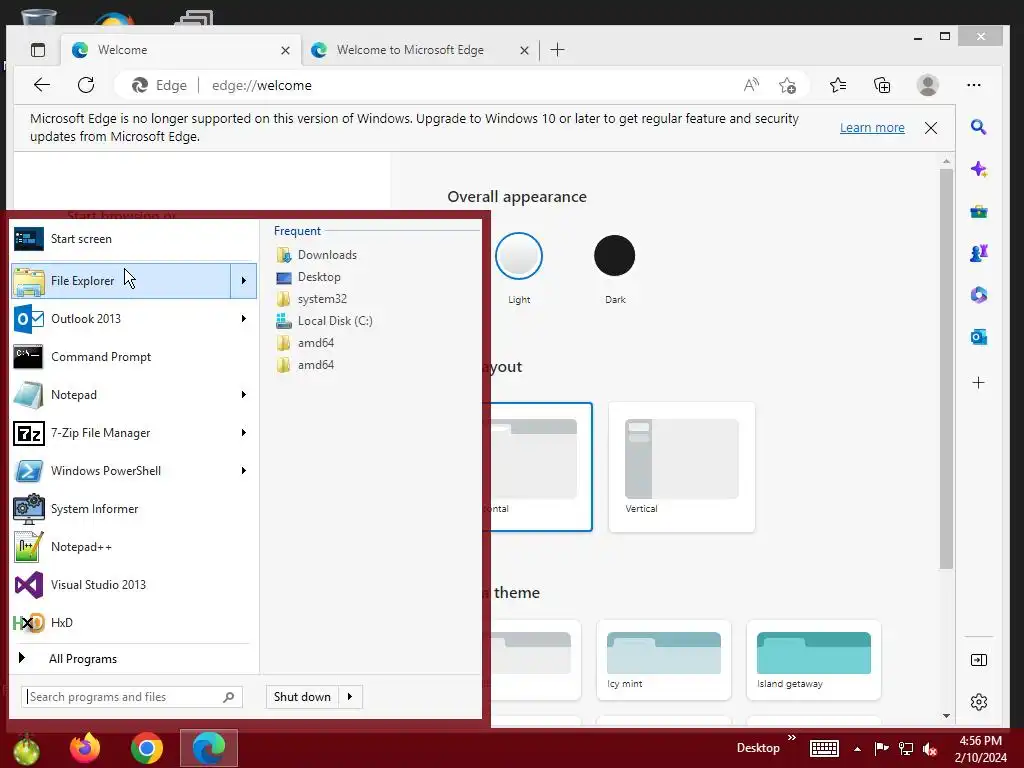Expand Desktop toolbar chevron on taskbar
Screen dimensions: 1024x768
click(792, 738)
